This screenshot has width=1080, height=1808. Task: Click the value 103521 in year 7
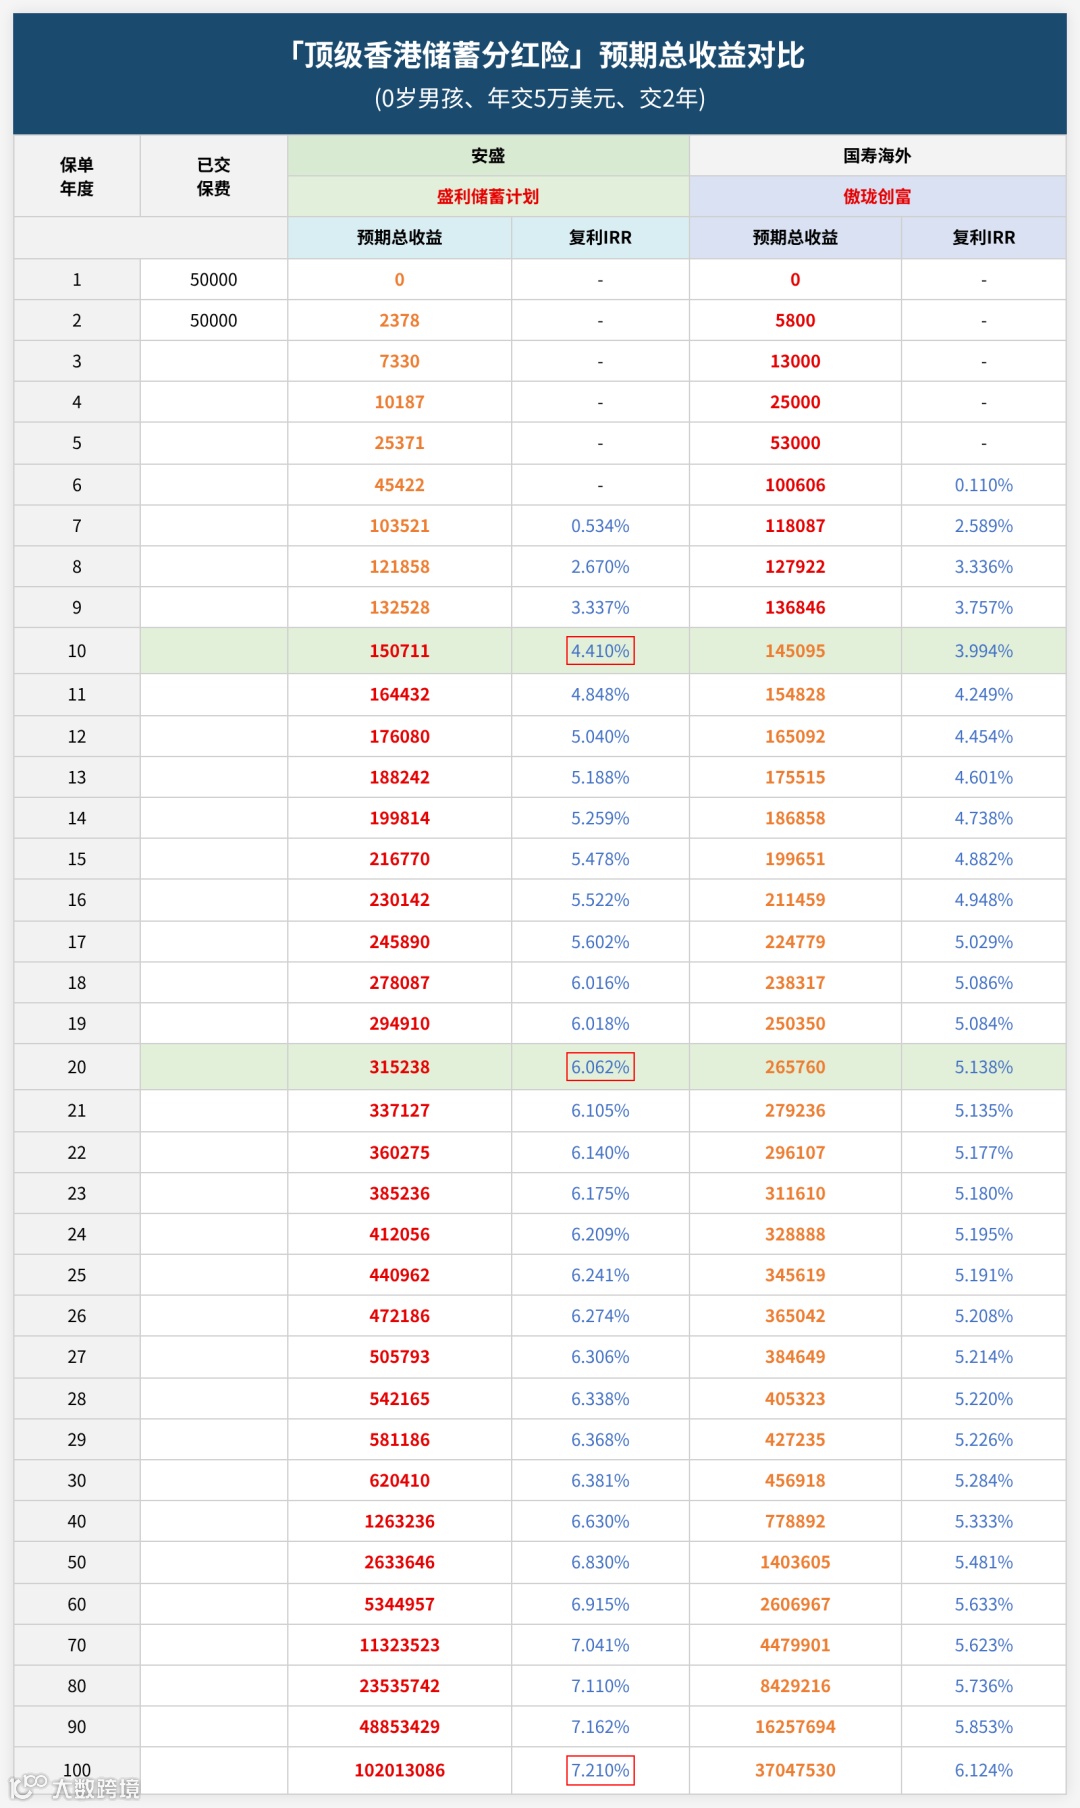click(x=399, y=527)
